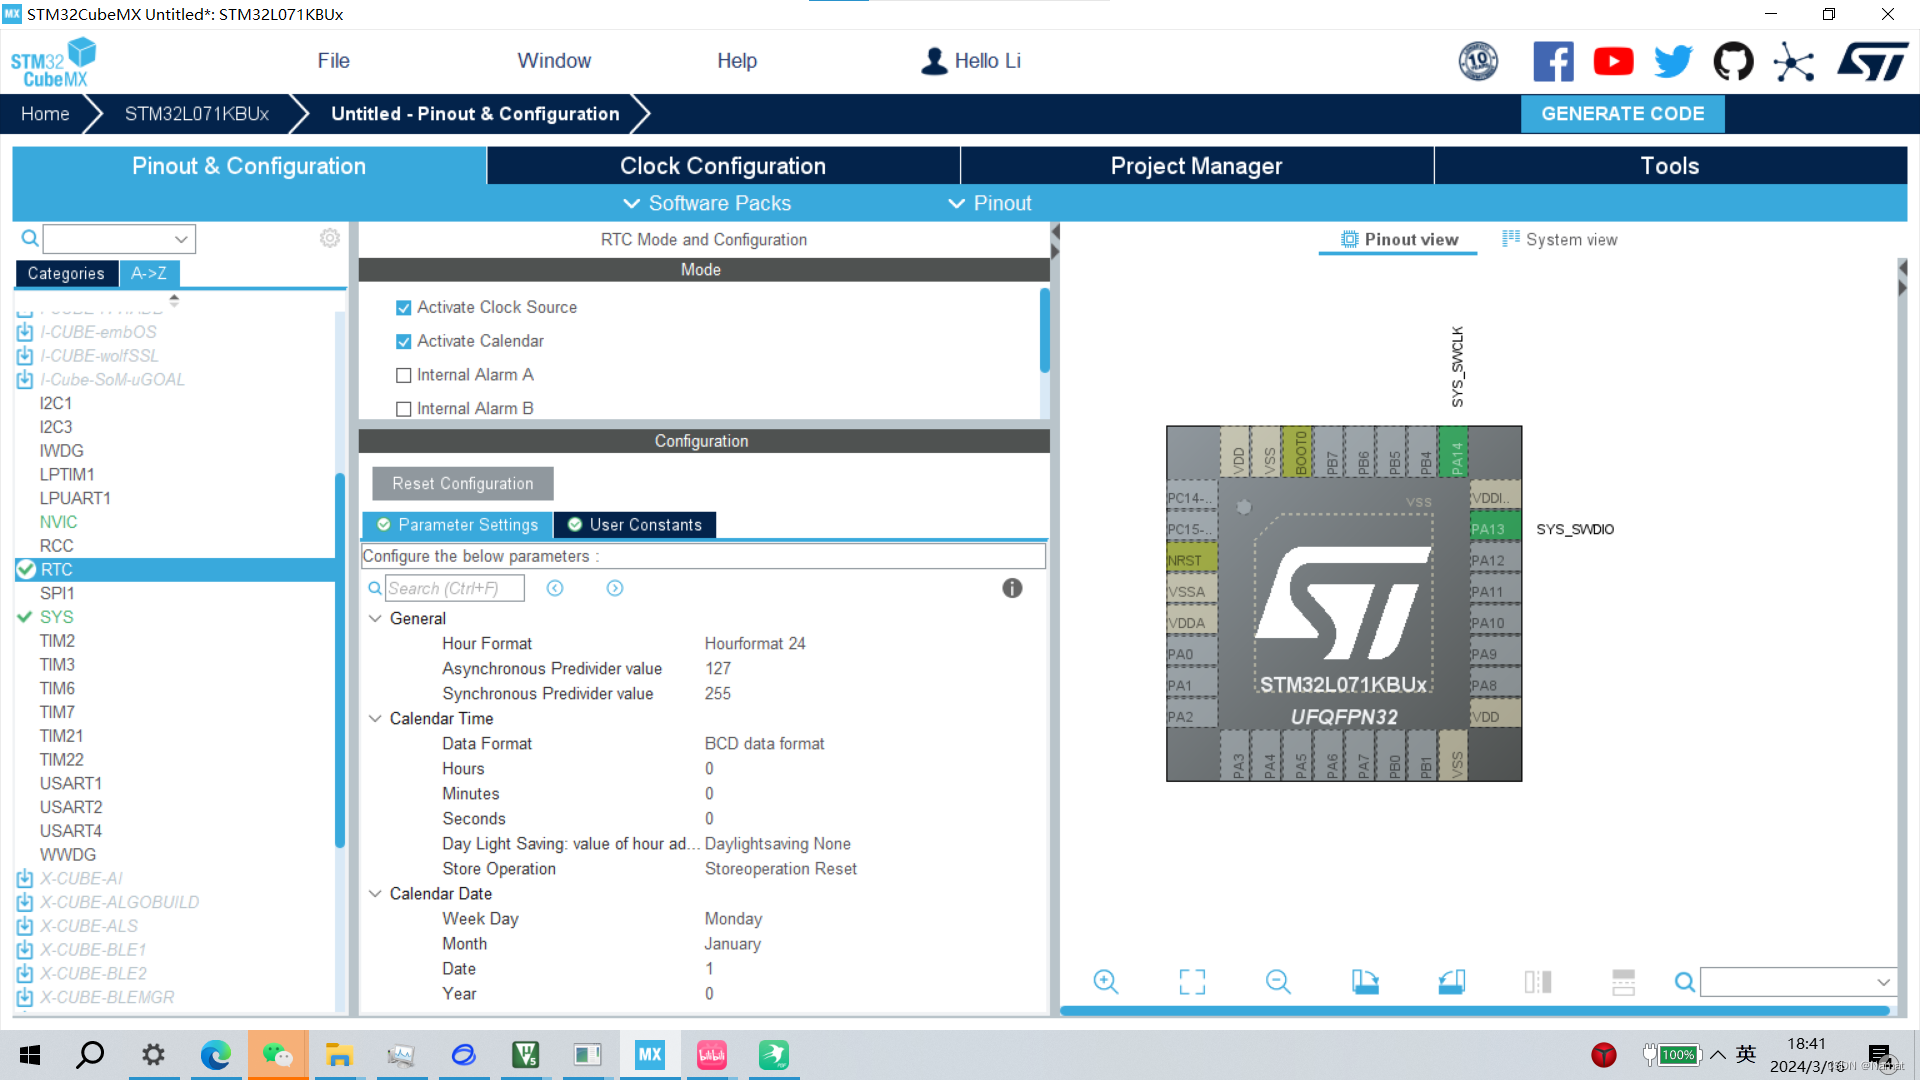
Task: Click the parameter info icon
Action: pos(1012,588)
